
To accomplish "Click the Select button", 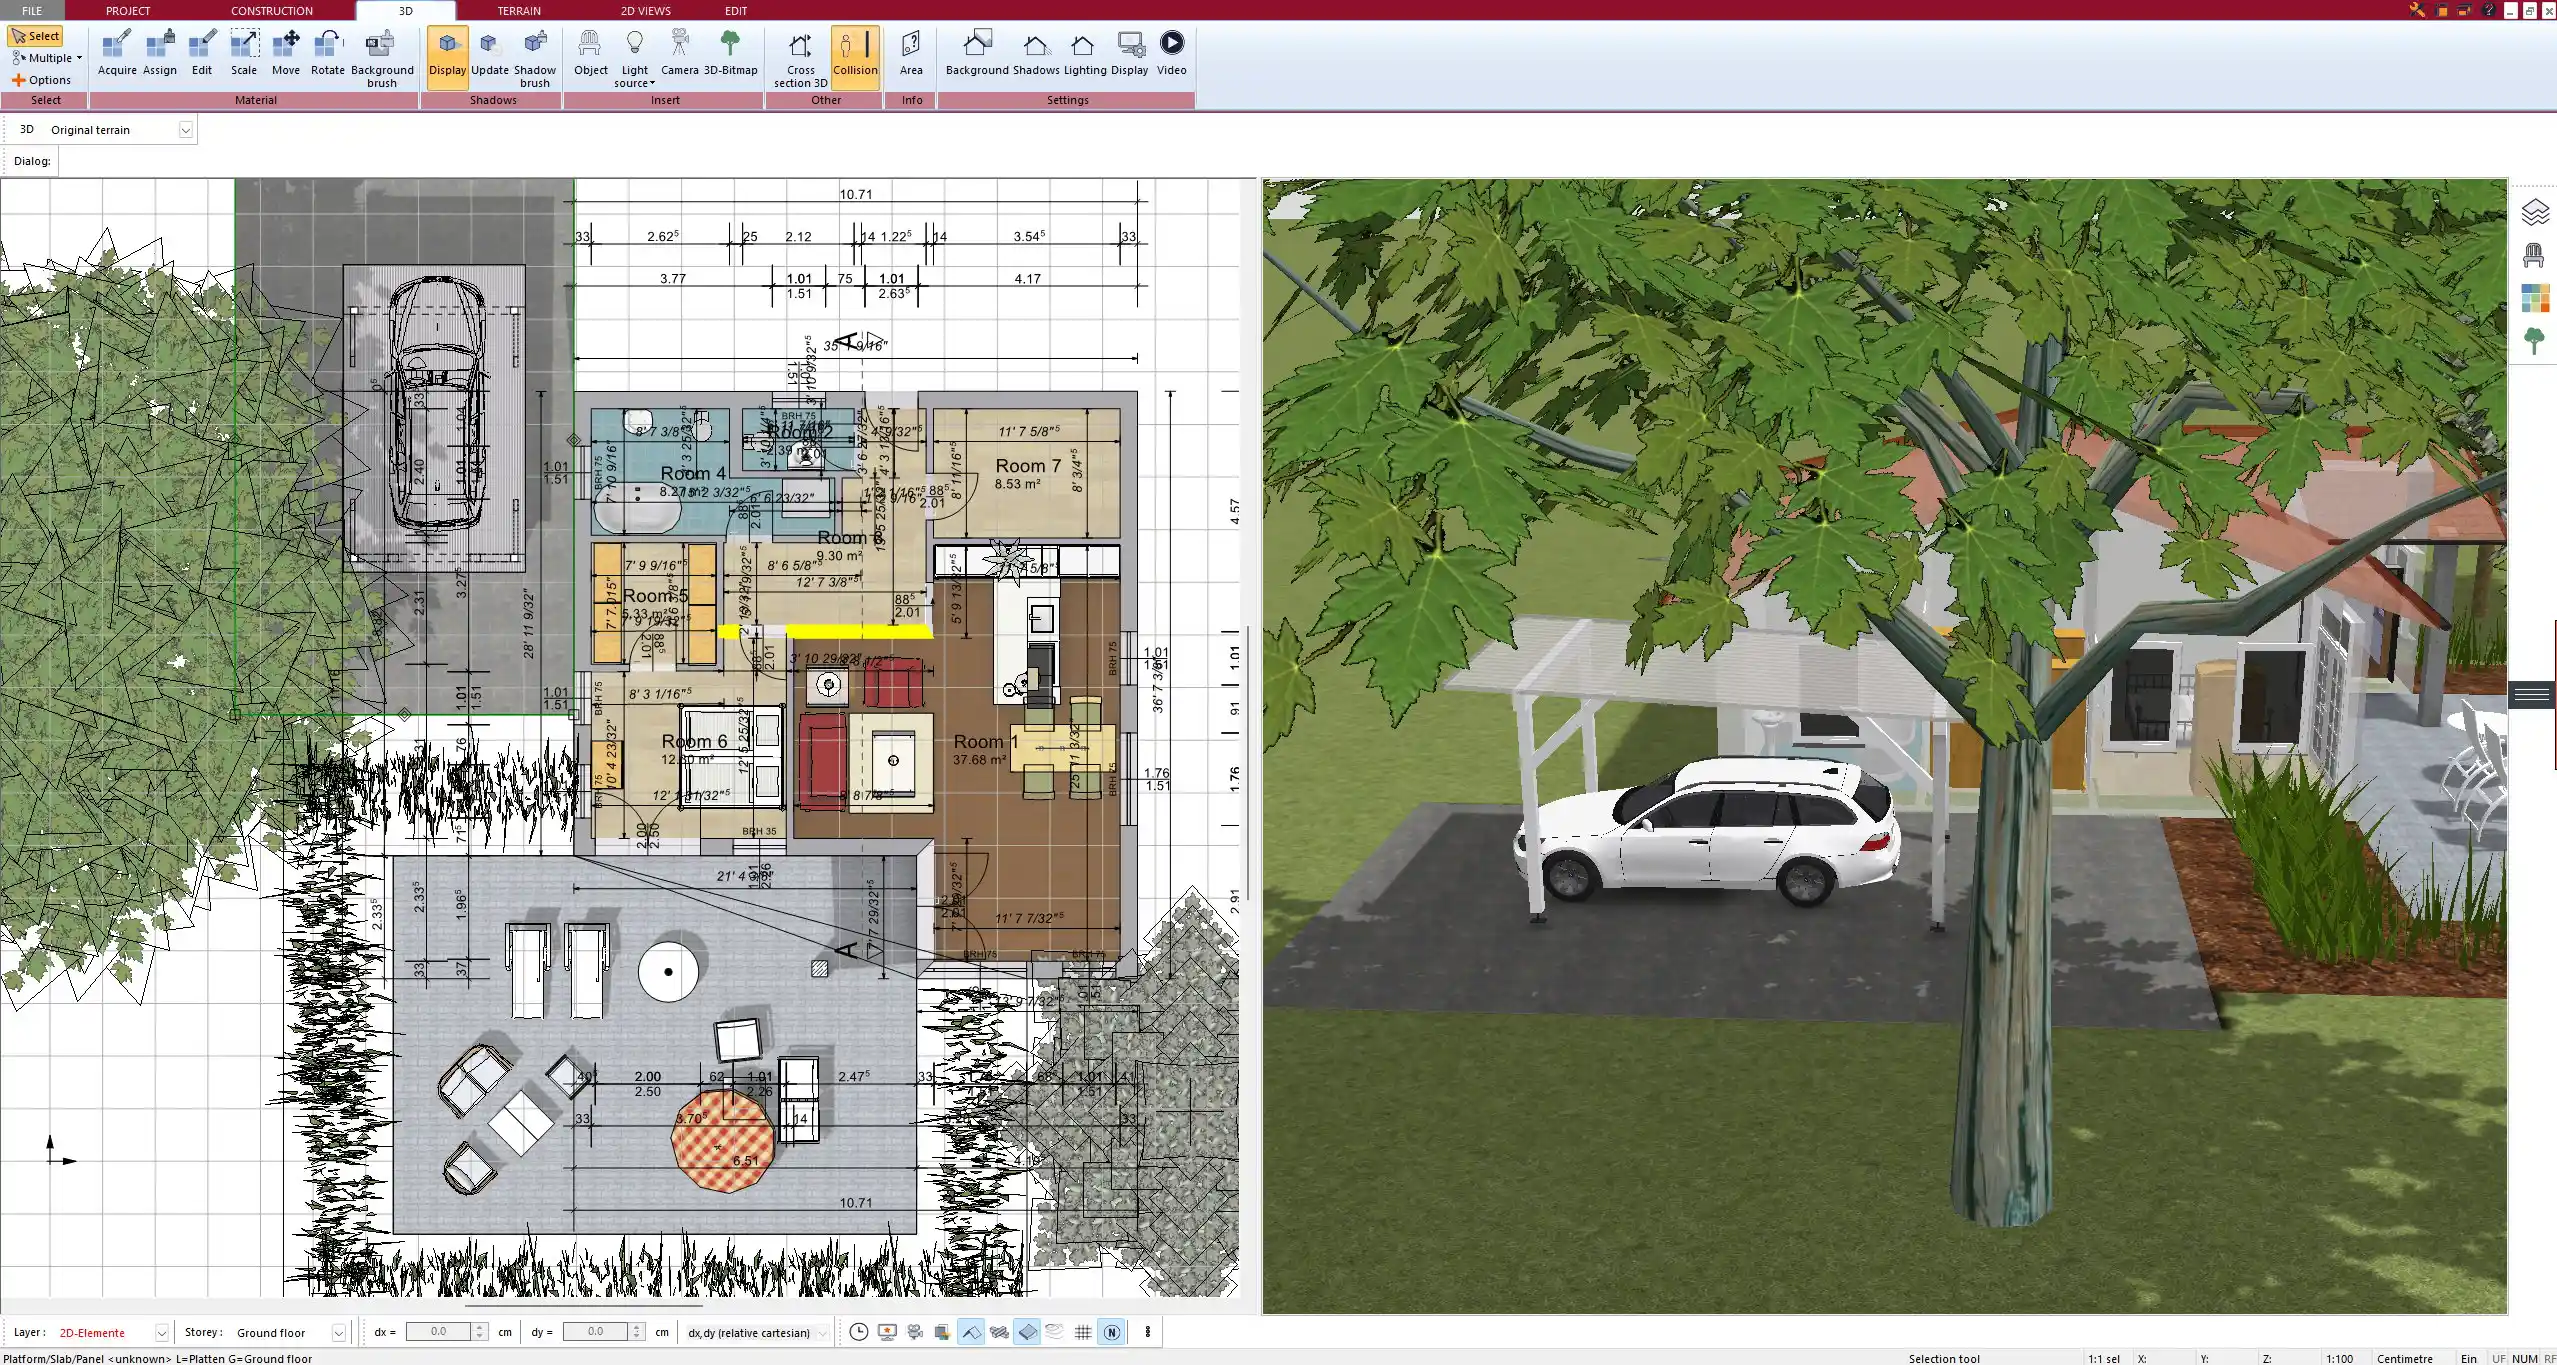I will coord(36,36).
